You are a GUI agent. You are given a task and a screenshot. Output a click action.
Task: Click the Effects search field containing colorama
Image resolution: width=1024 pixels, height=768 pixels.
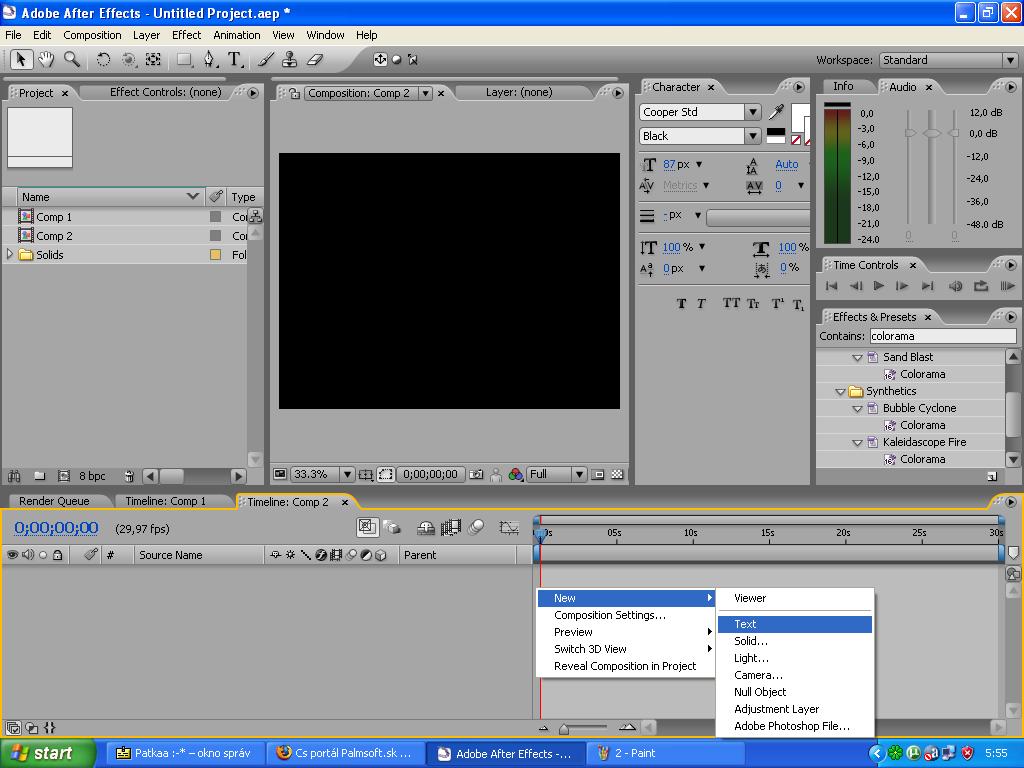pyautogui.click(x=941, y=336)
